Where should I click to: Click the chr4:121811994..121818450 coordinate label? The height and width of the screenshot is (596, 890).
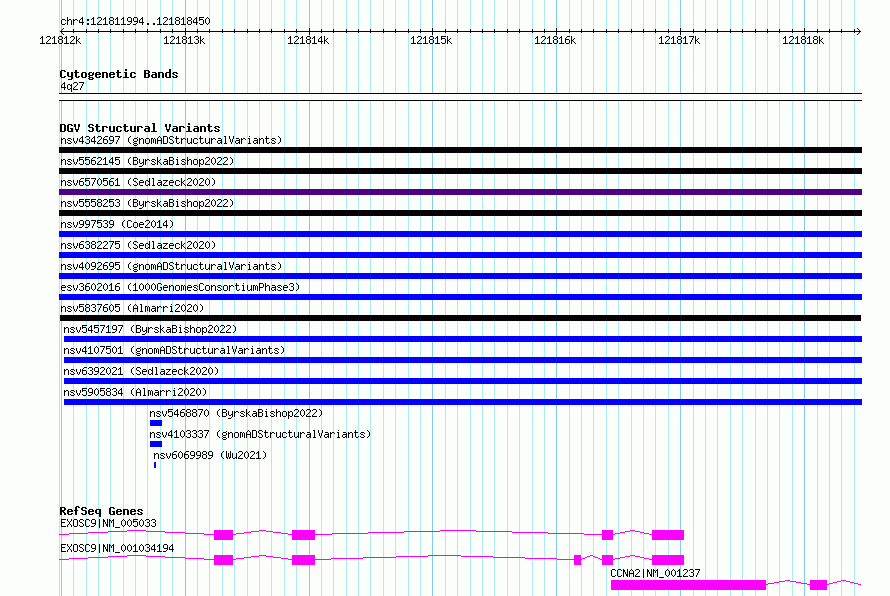coord(135,22)
